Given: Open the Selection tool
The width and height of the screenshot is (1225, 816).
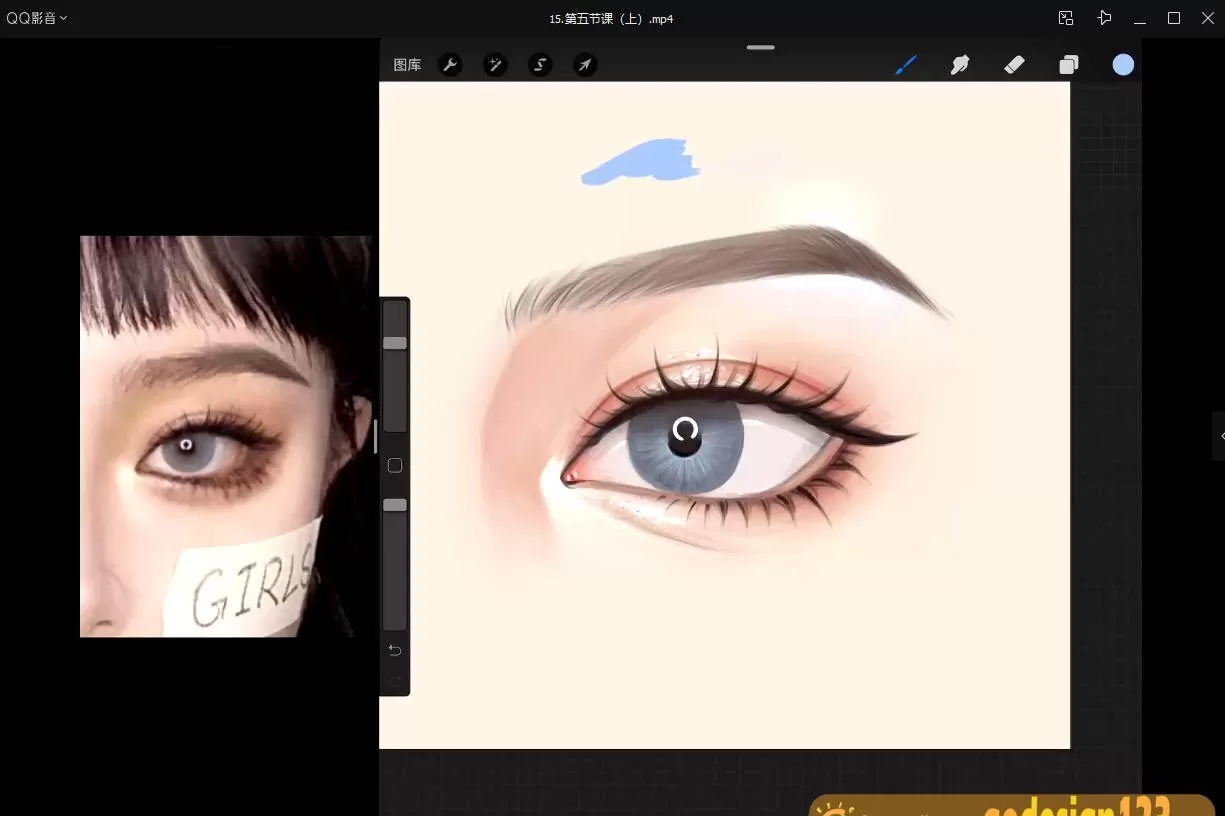Looking at the screenshot, I should point(540,64).
